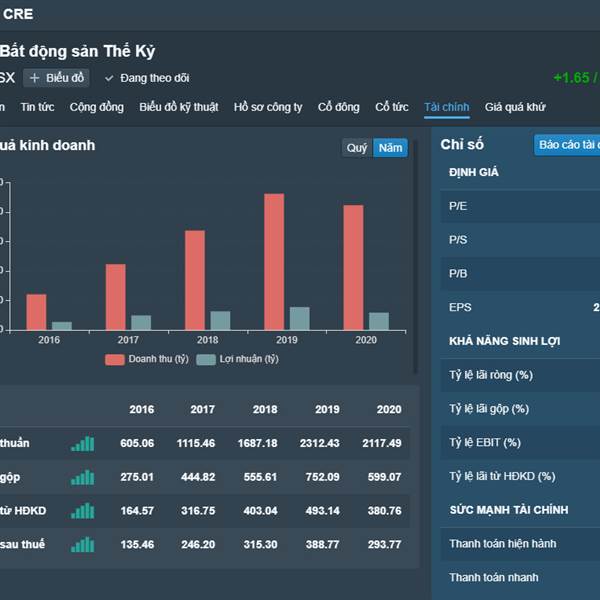Click cell value 388.77
Image resolution: width=600 pixels, height=600 pixels.
click(x=322, y=545)
